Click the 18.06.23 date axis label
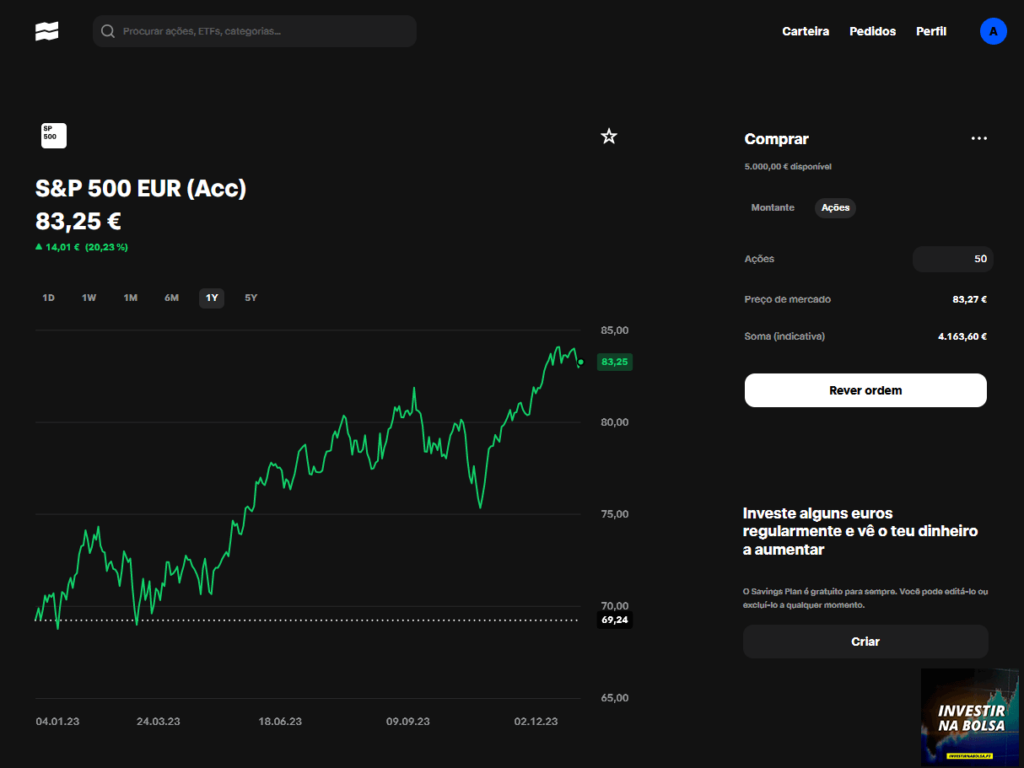Viewport: 1024px width, 768px height. (280, 721)
